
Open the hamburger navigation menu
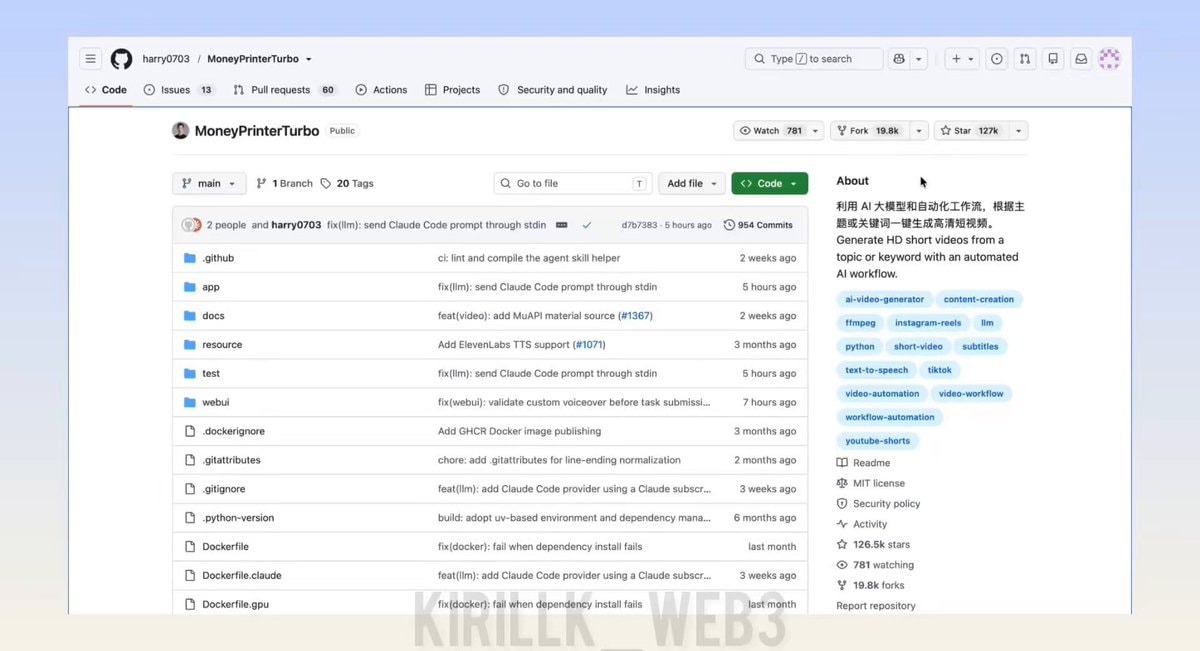[x=91, y=59]
